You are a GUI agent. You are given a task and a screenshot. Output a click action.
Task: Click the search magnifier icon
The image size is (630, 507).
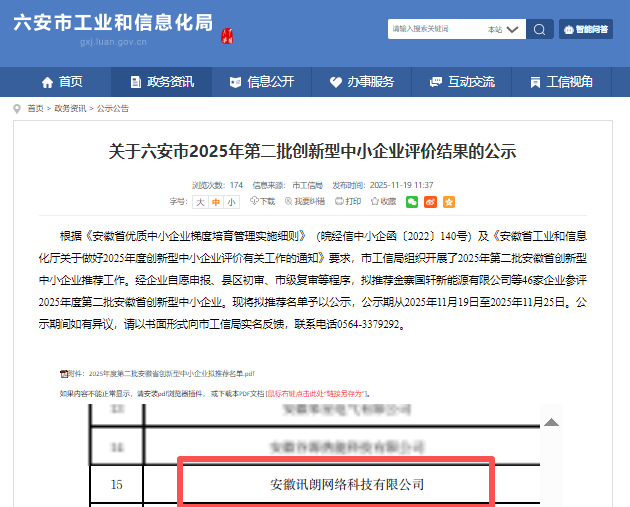click(x=539, y=30)
